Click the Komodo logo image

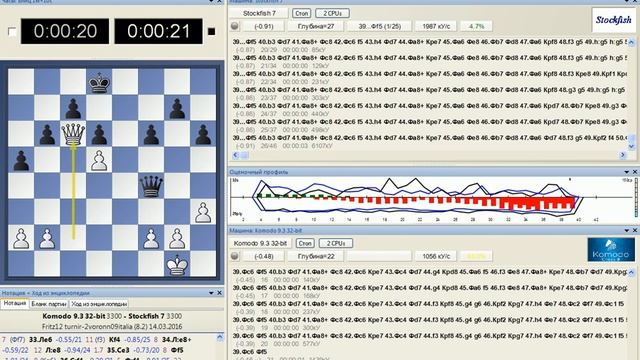(611, 249)
